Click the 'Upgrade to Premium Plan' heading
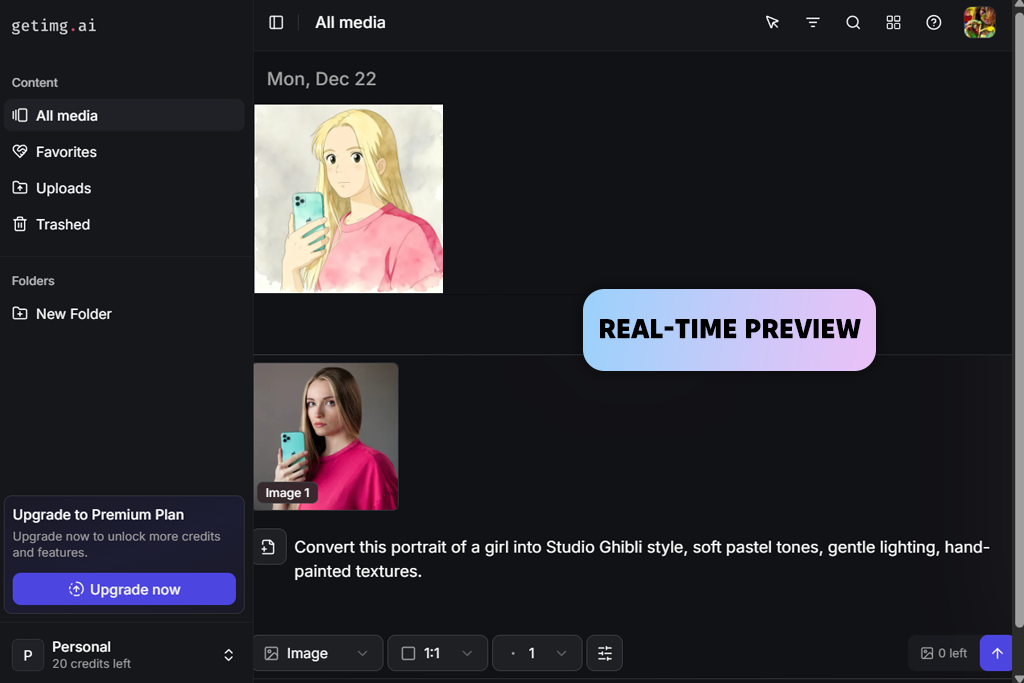 [x=99, y=515]
